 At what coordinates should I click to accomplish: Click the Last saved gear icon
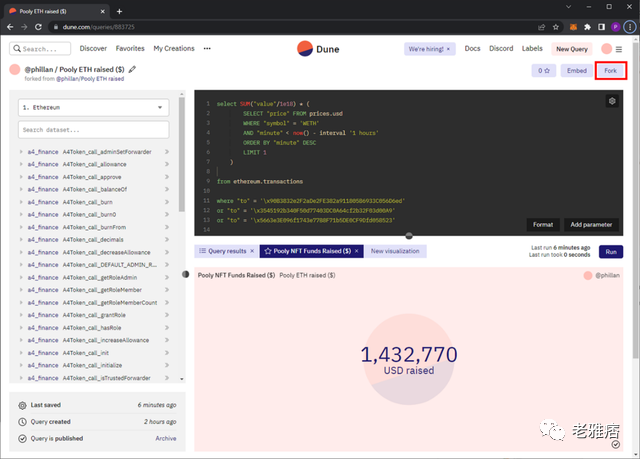click(x=22, y=405)
